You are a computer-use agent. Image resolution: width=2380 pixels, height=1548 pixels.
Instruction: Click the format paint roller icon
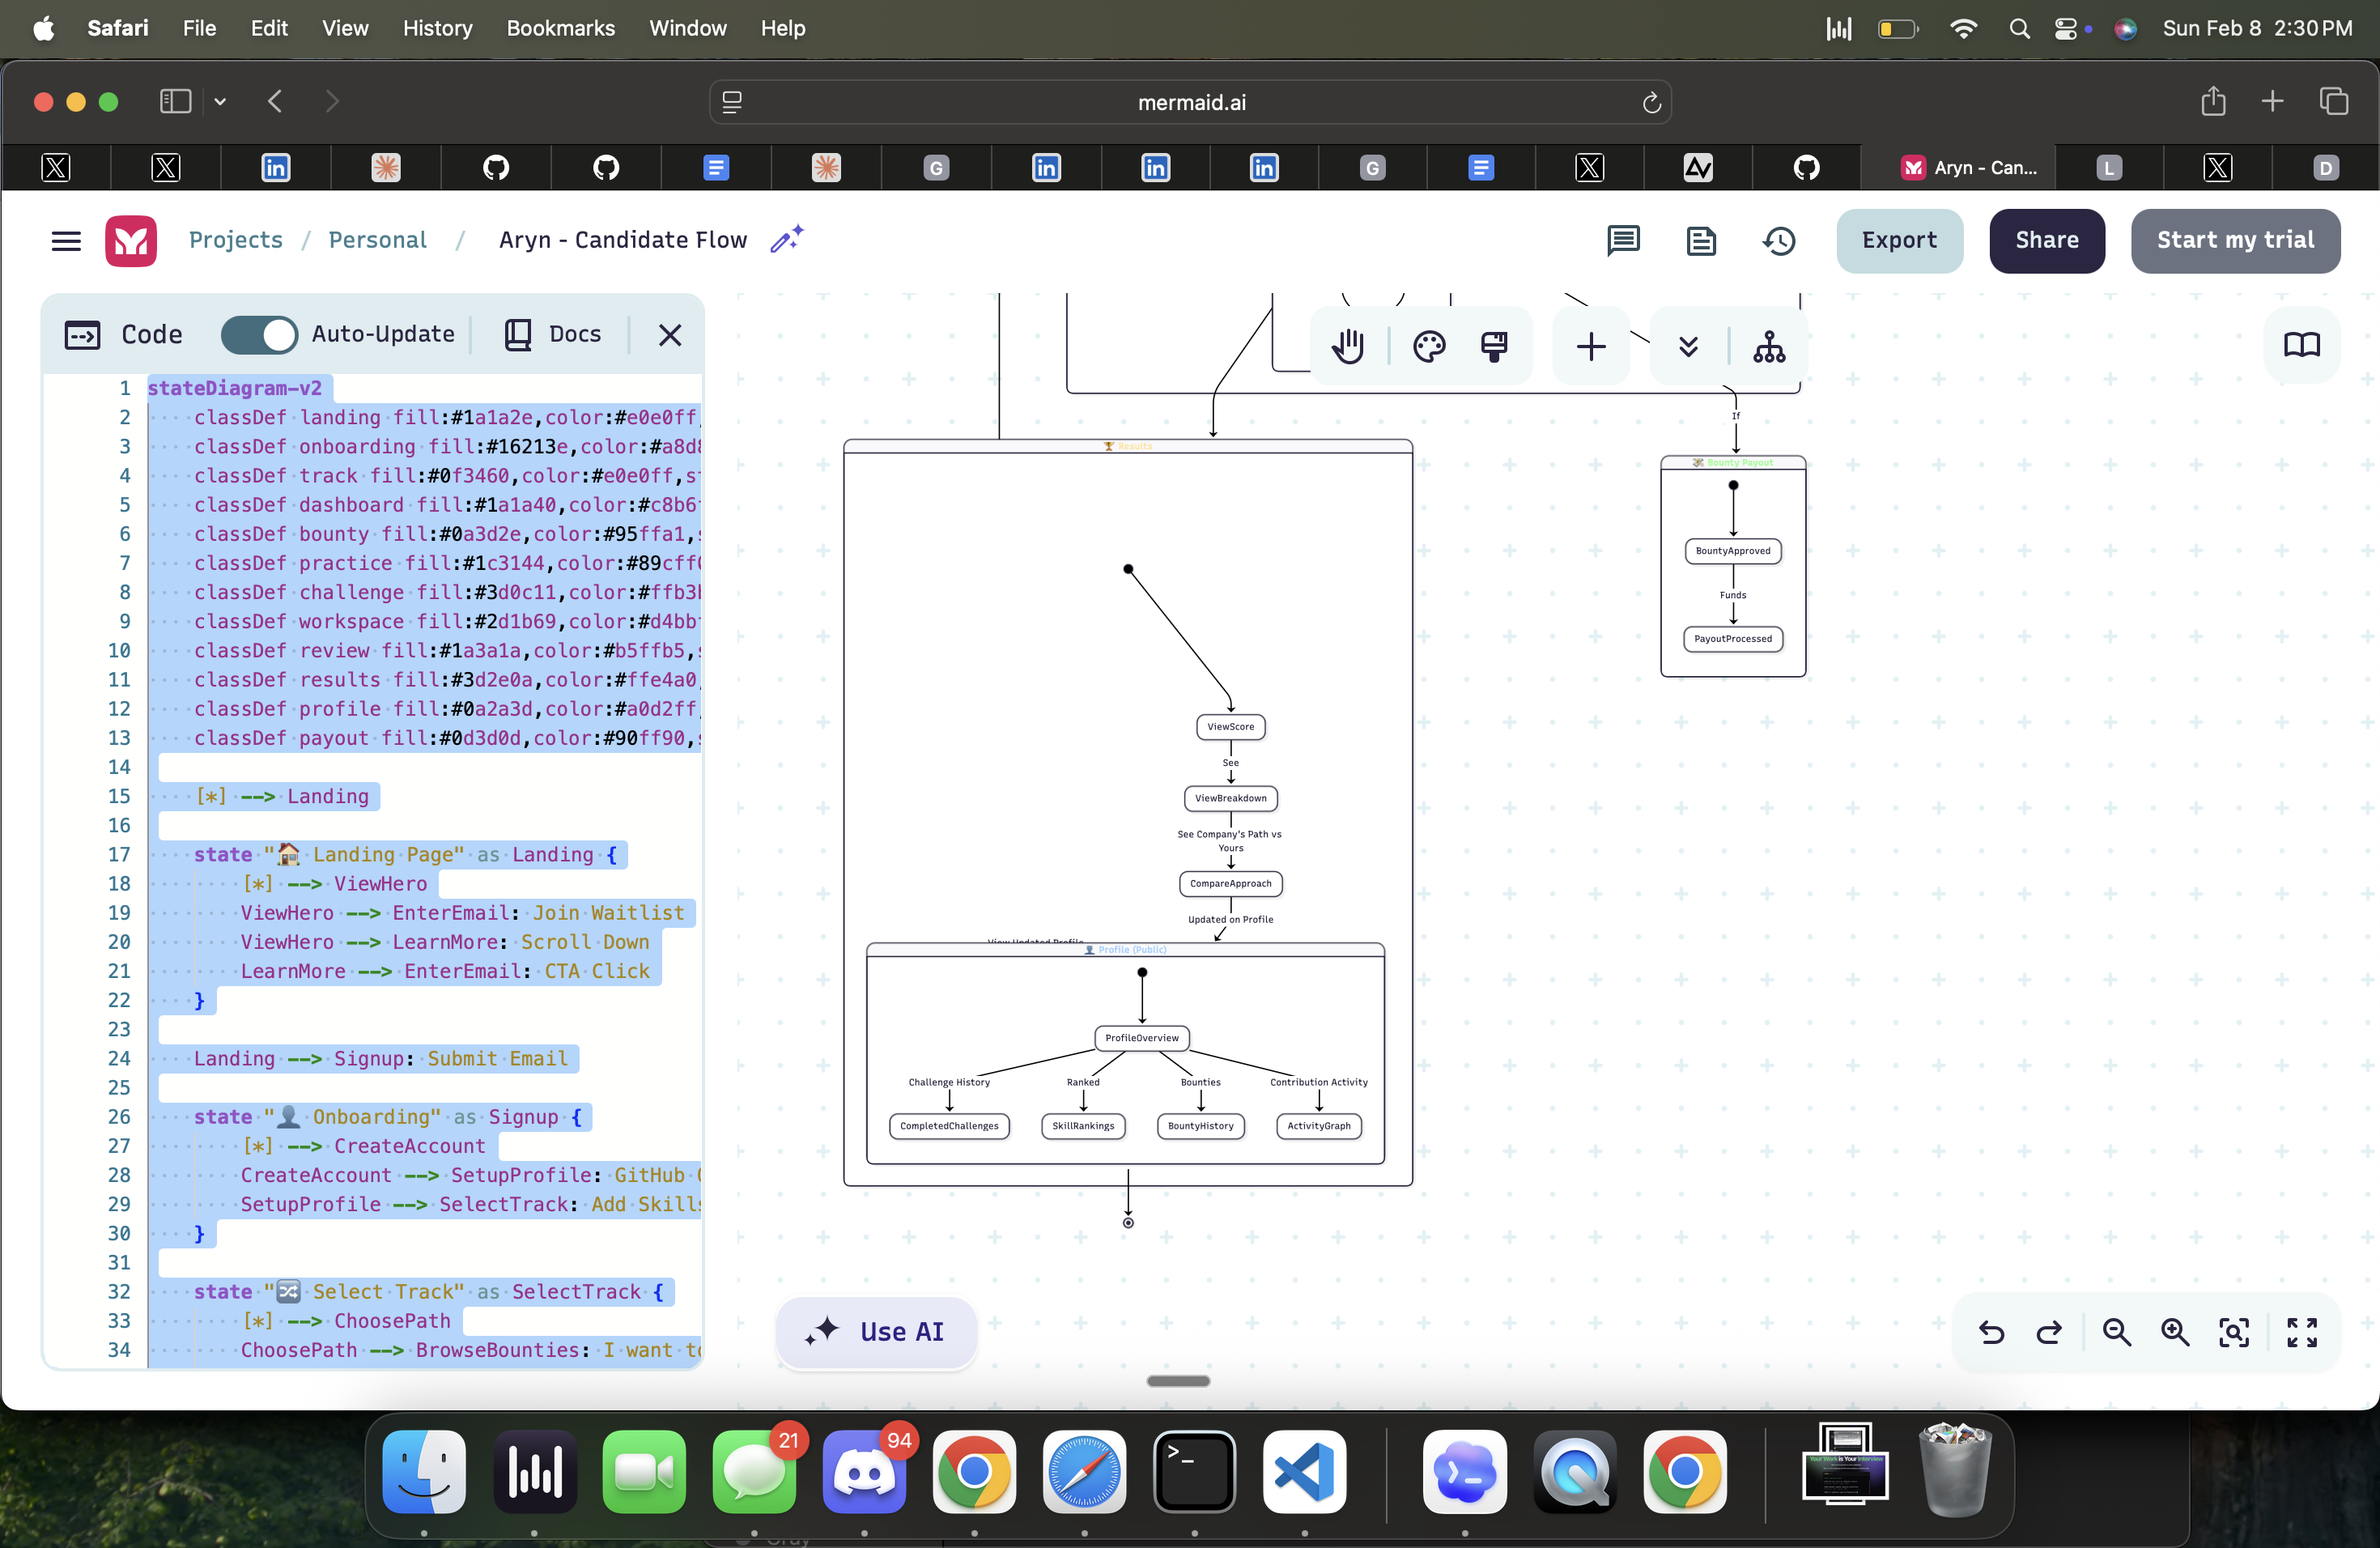coord(1494,347)
